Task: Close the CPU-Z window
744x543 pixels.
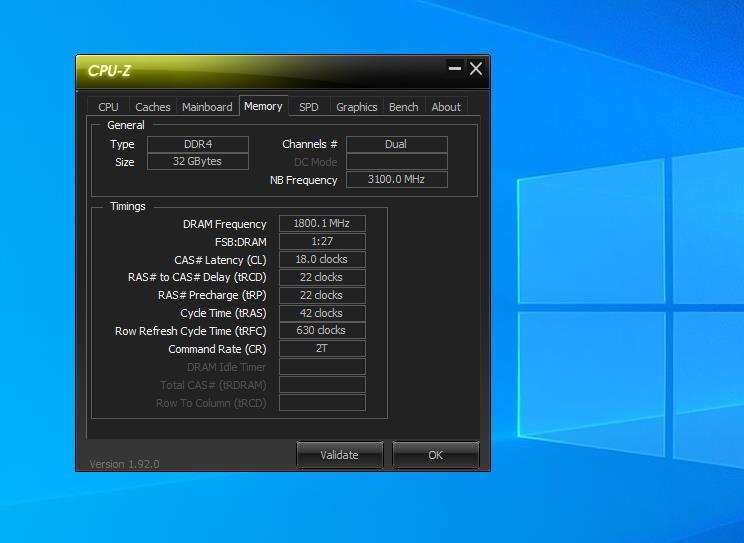Action: (476, 68)
